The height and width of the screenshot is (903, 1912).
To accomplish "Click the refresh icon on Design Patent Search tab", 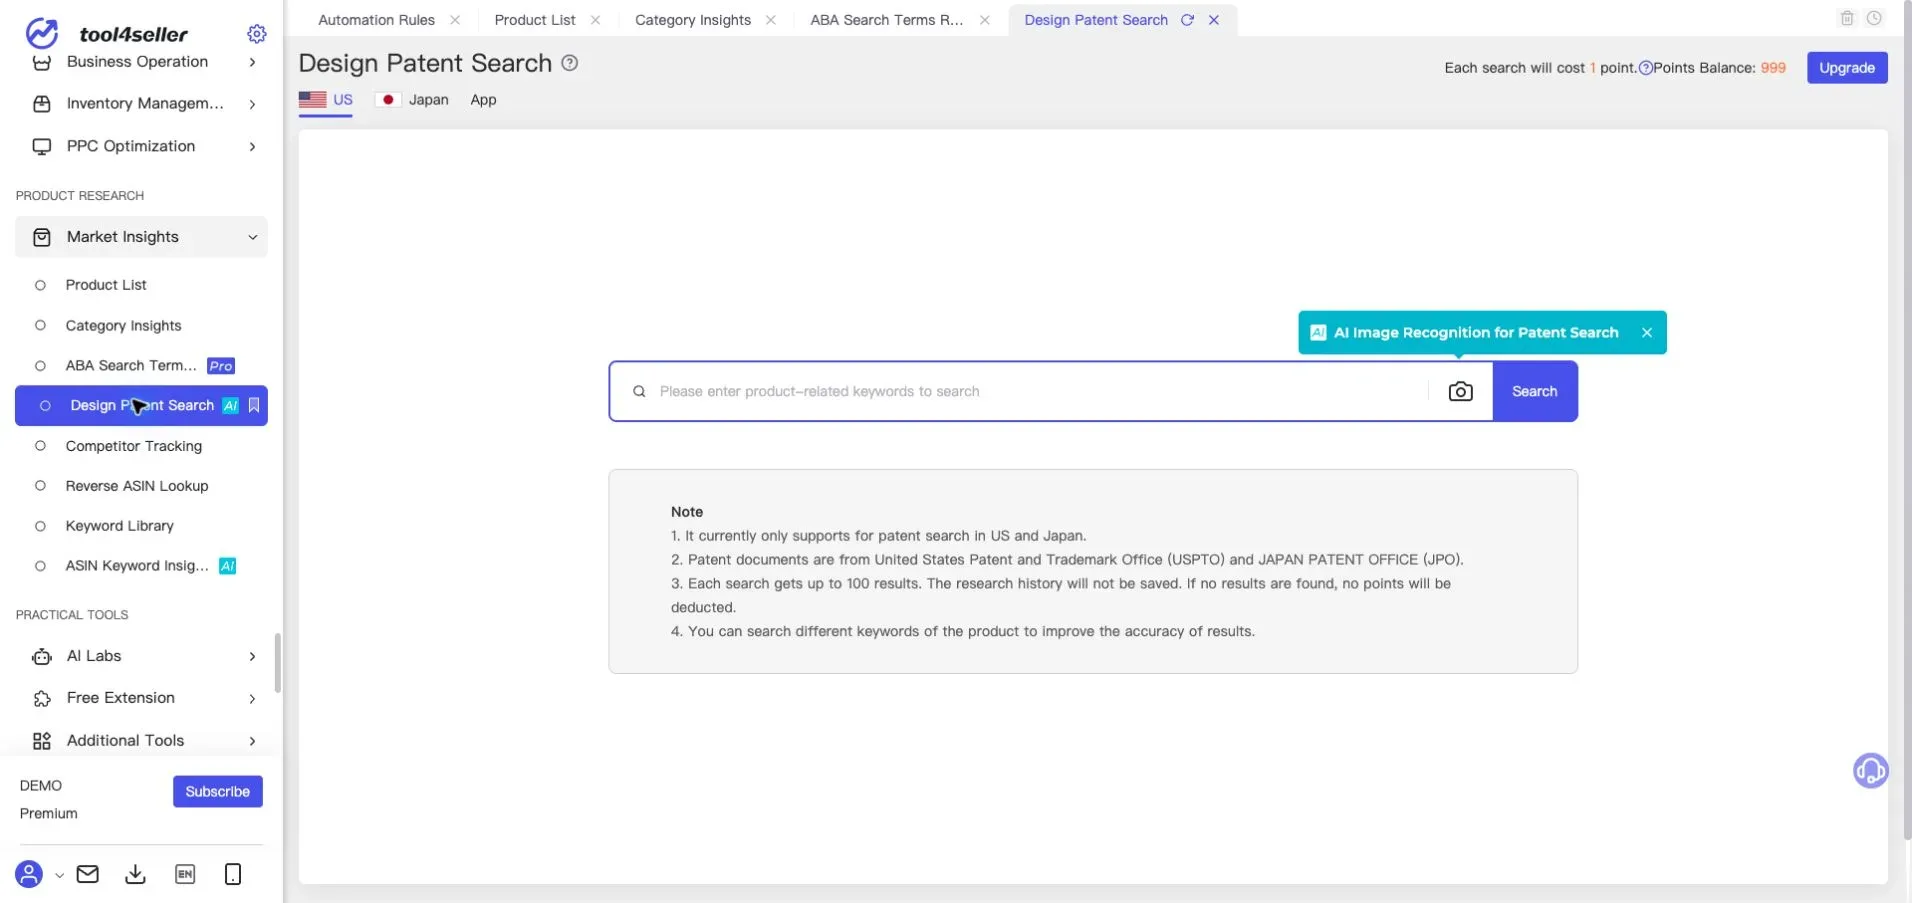I will [x=1187, y=20].
